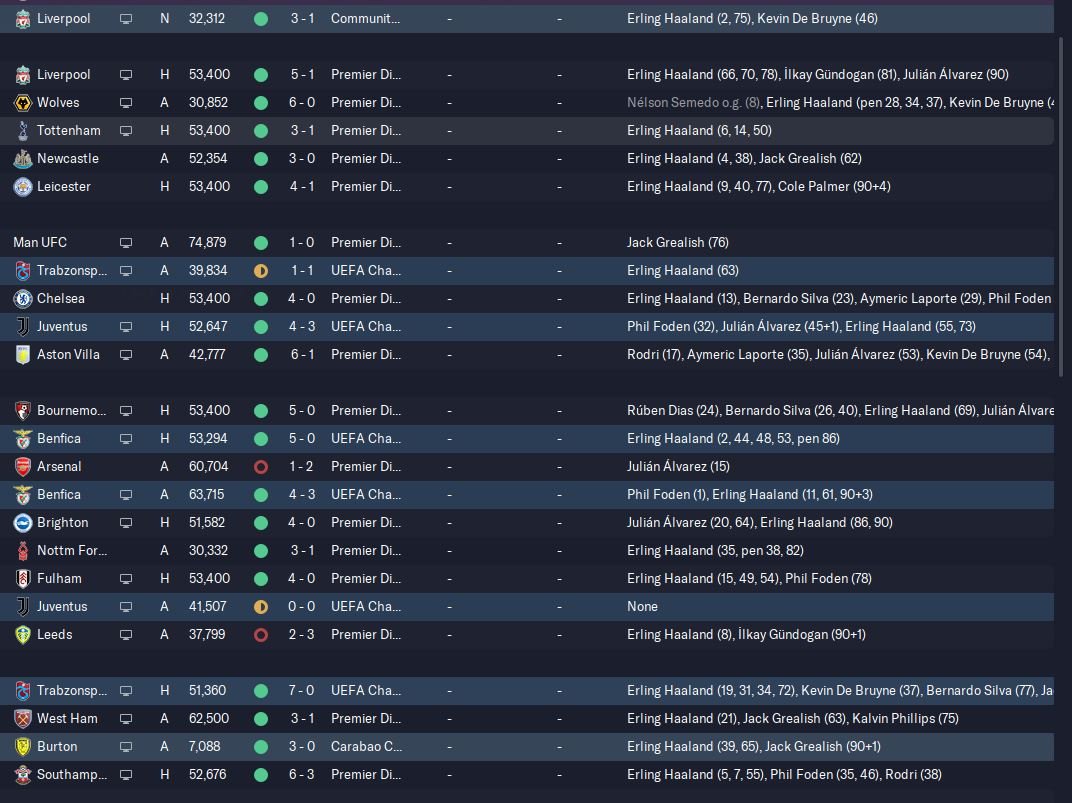Click the Wolves club badge
Viewport: 1072px width, 803px height.
pos(23,103)
